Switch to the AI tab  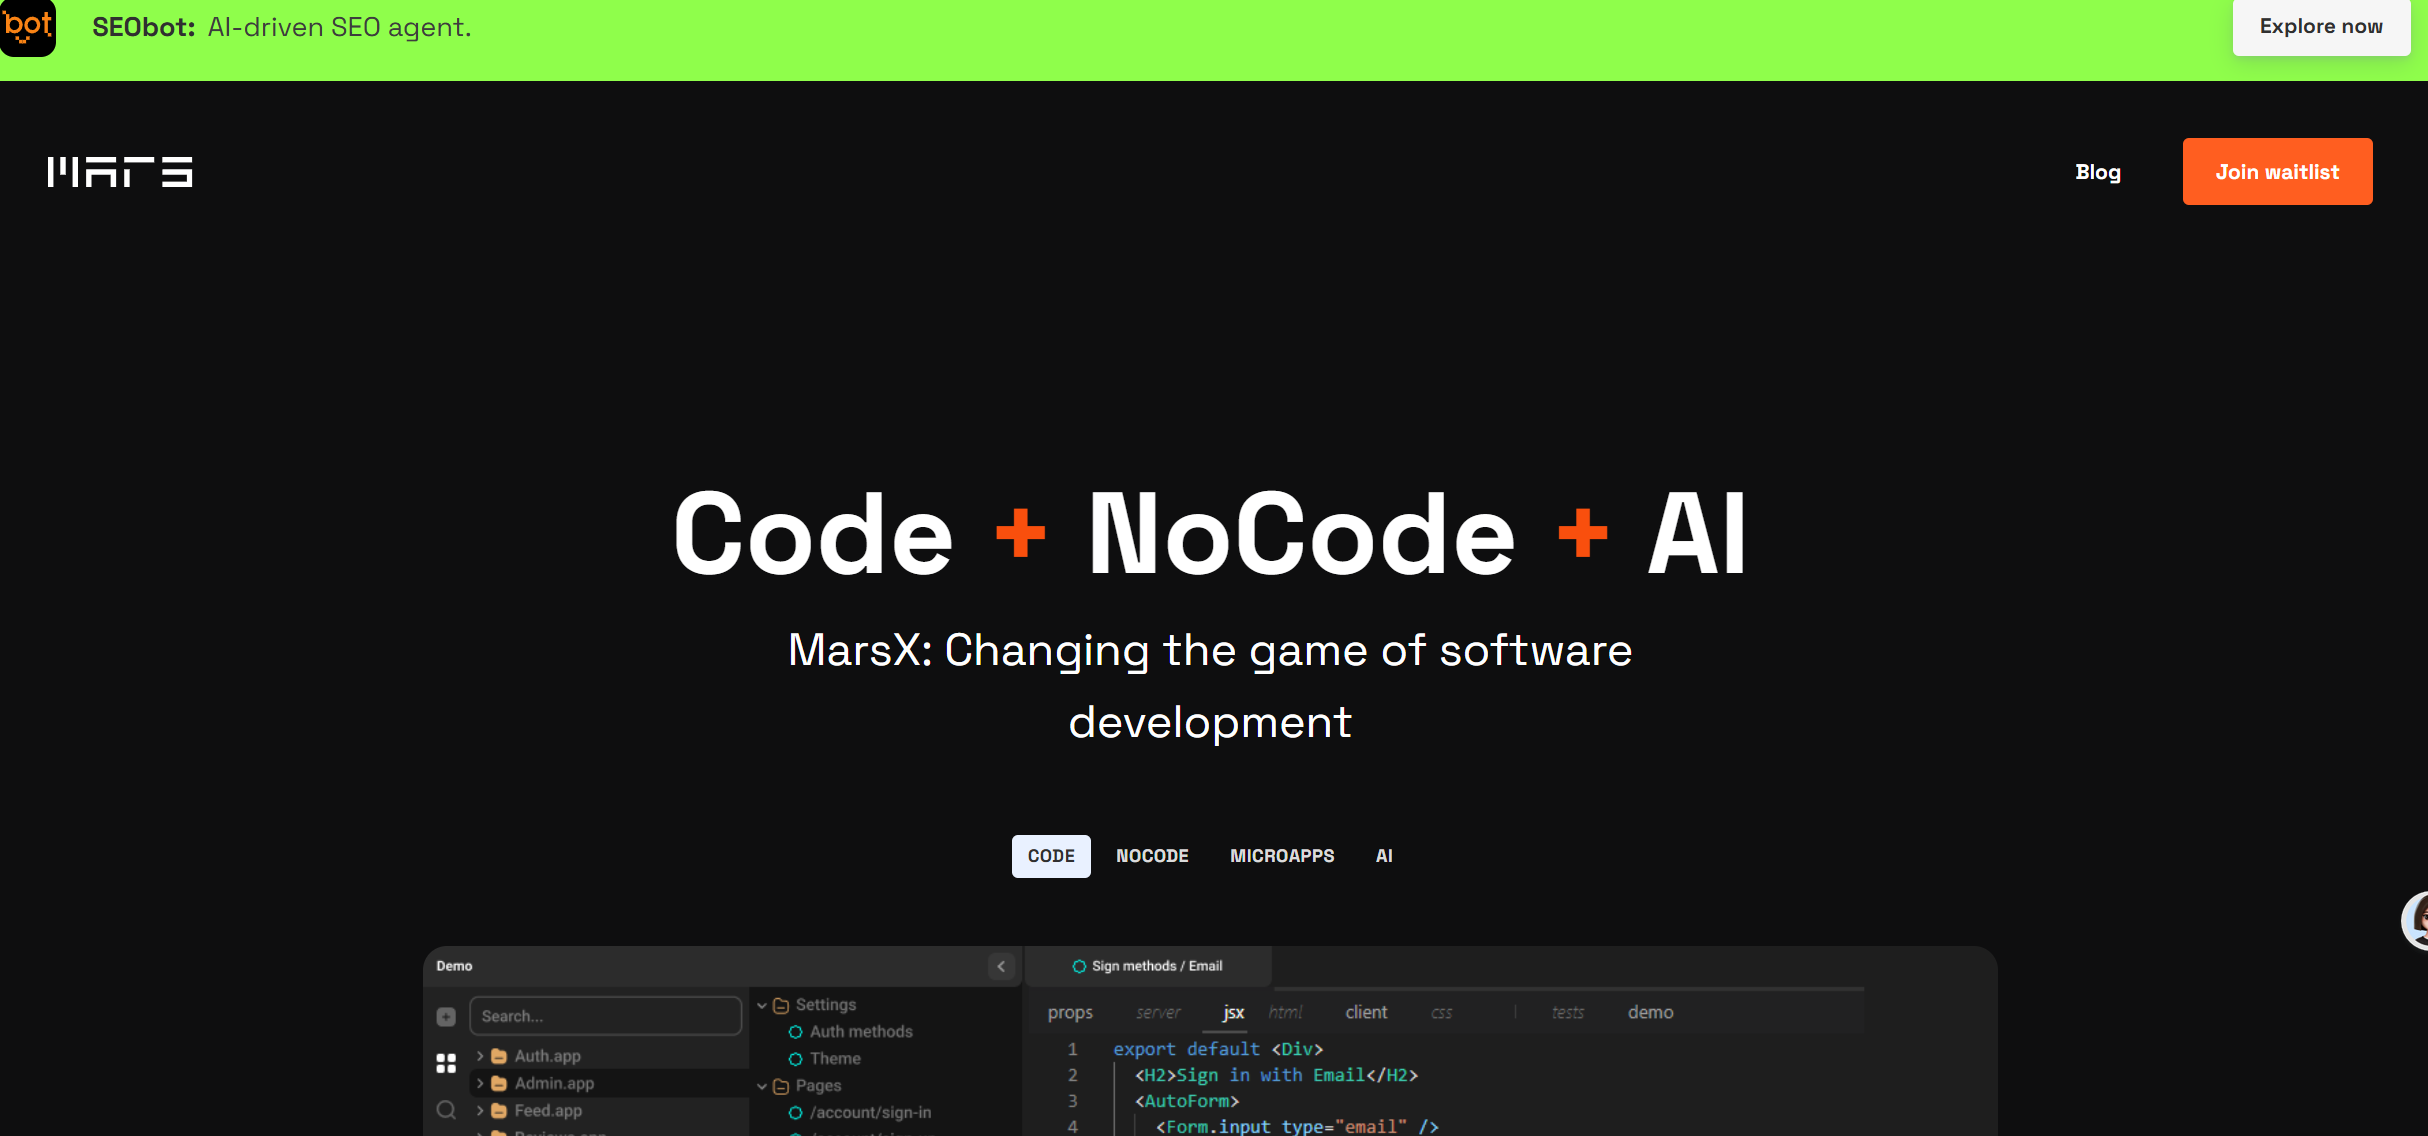pyautogui.click(x=1384, y=856)
